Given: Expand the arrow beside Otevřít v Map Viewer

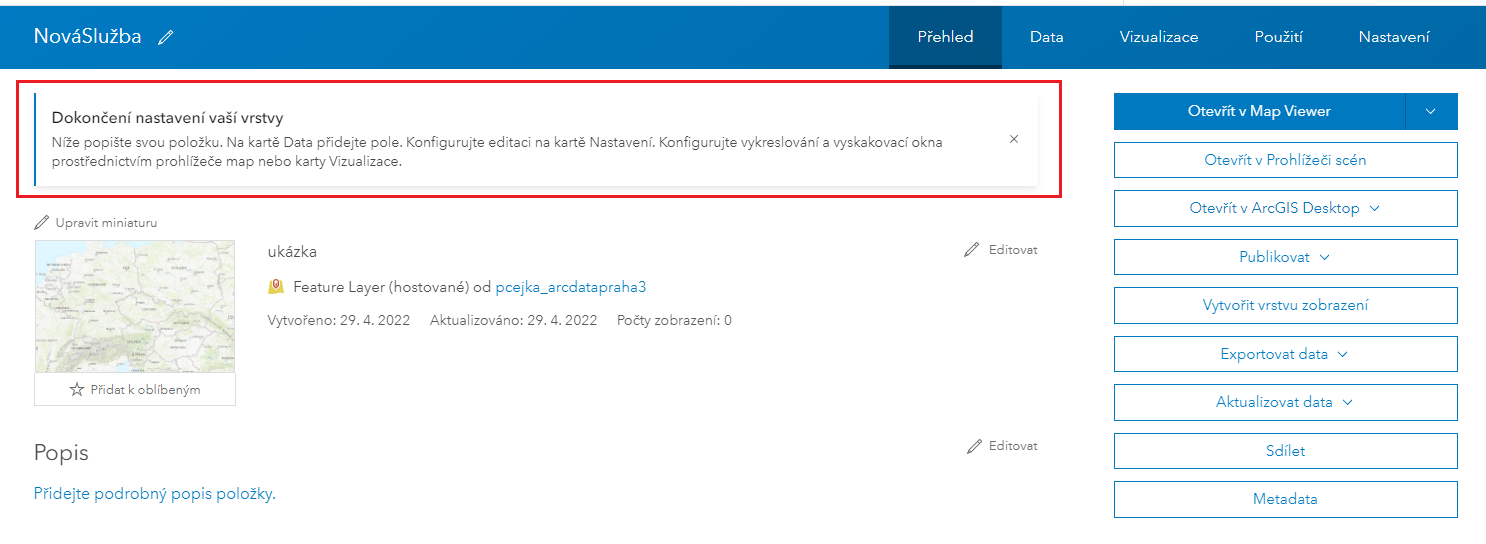Looking at the screenshot, I should (x=1431, y=111).
